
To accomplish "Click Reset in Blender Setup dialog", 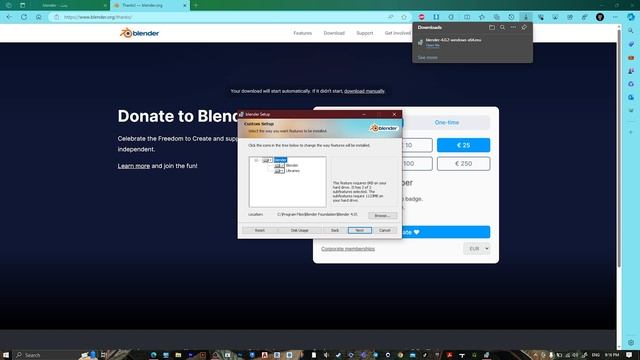I will (260, 230).
